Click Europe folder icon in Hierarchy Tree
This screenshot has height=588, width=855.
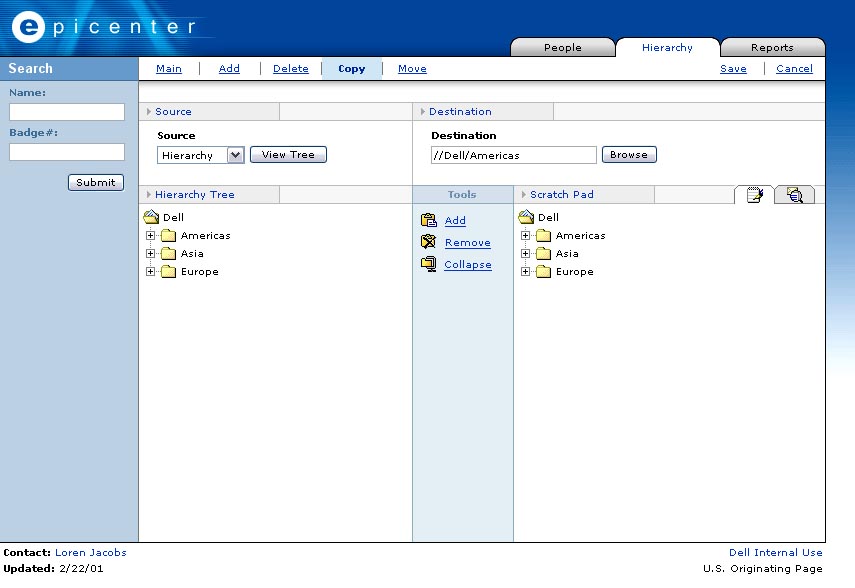tap(168, 272)
